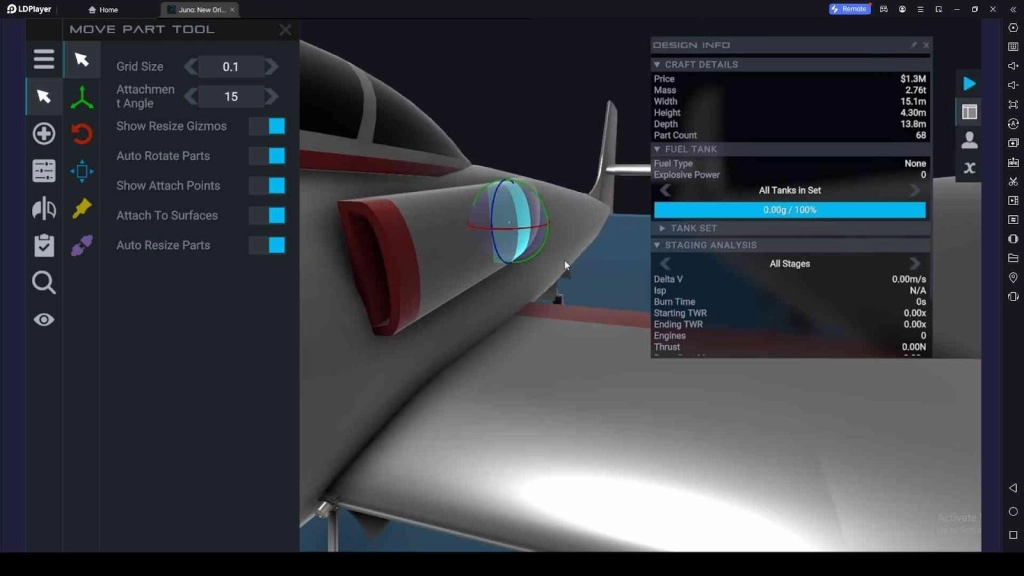The image size is (1024, 576).
Task: Select the red Rotate Part tool
Action: click(x=82, y=134)
